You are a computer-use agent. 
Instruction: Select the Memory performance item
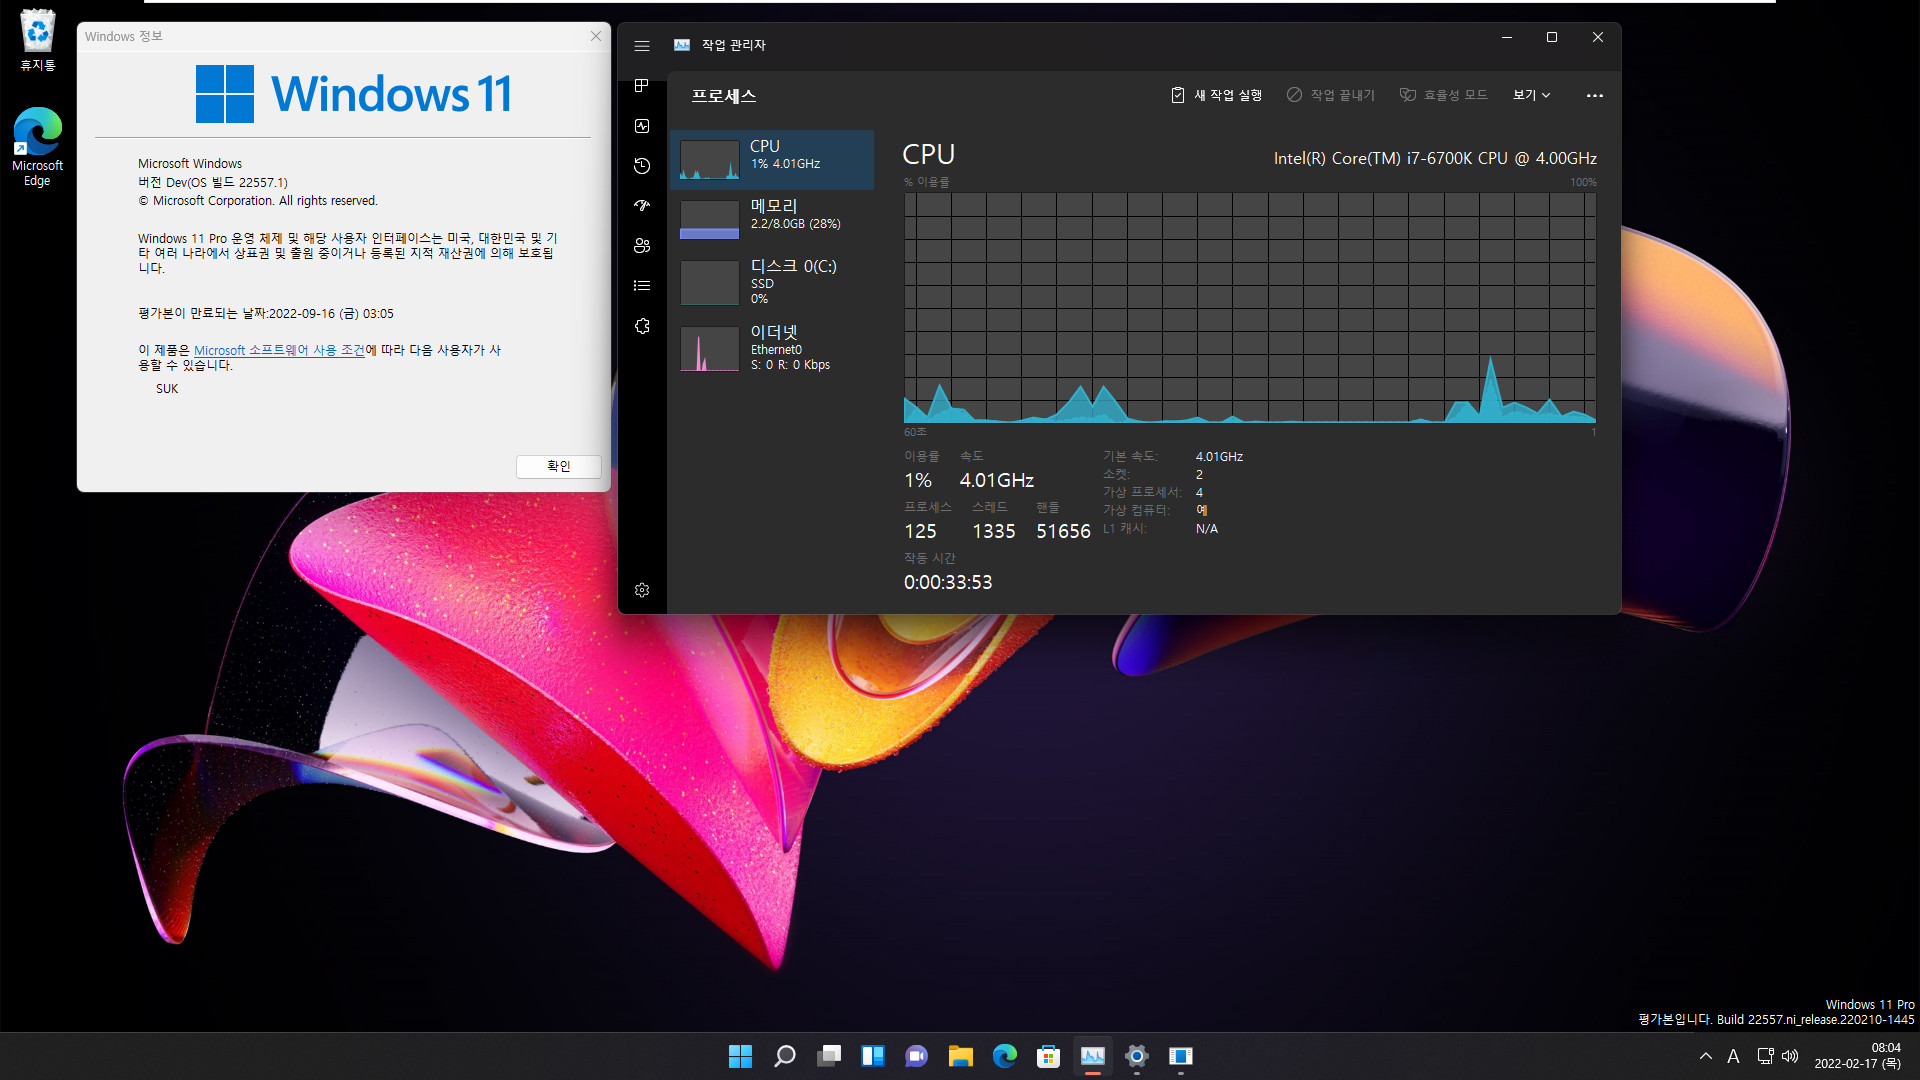772,219
